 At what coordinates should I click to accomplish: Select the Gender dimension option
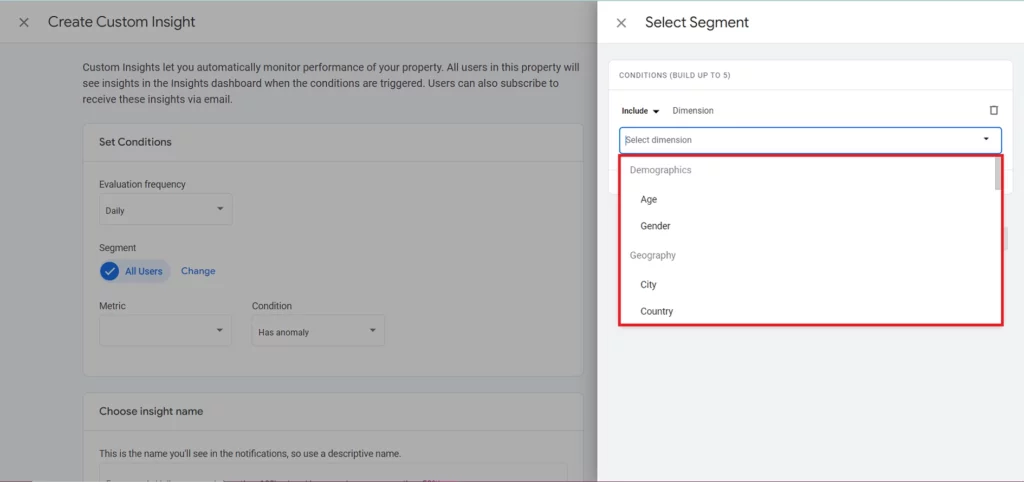coord(655,226)
